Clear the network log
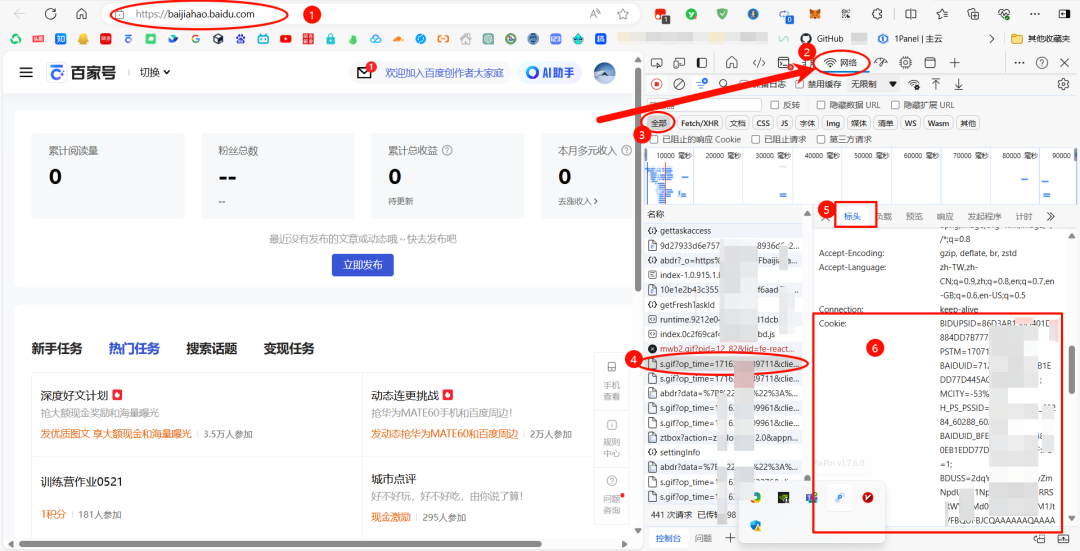This screenshot has height=551, width=1080. point(678,84)
